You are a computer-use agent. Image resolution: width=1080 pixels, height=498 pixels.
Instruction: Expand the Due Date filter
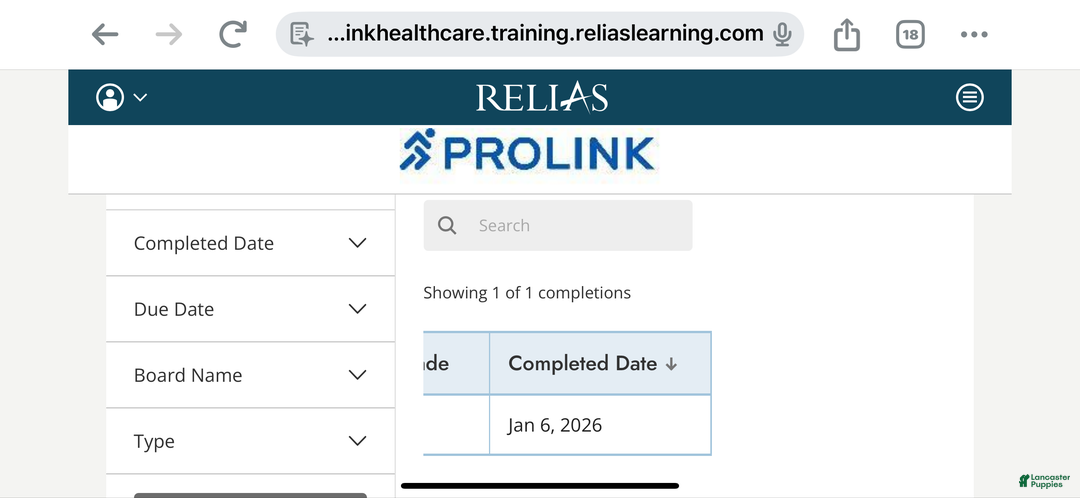tap(250, 309)
